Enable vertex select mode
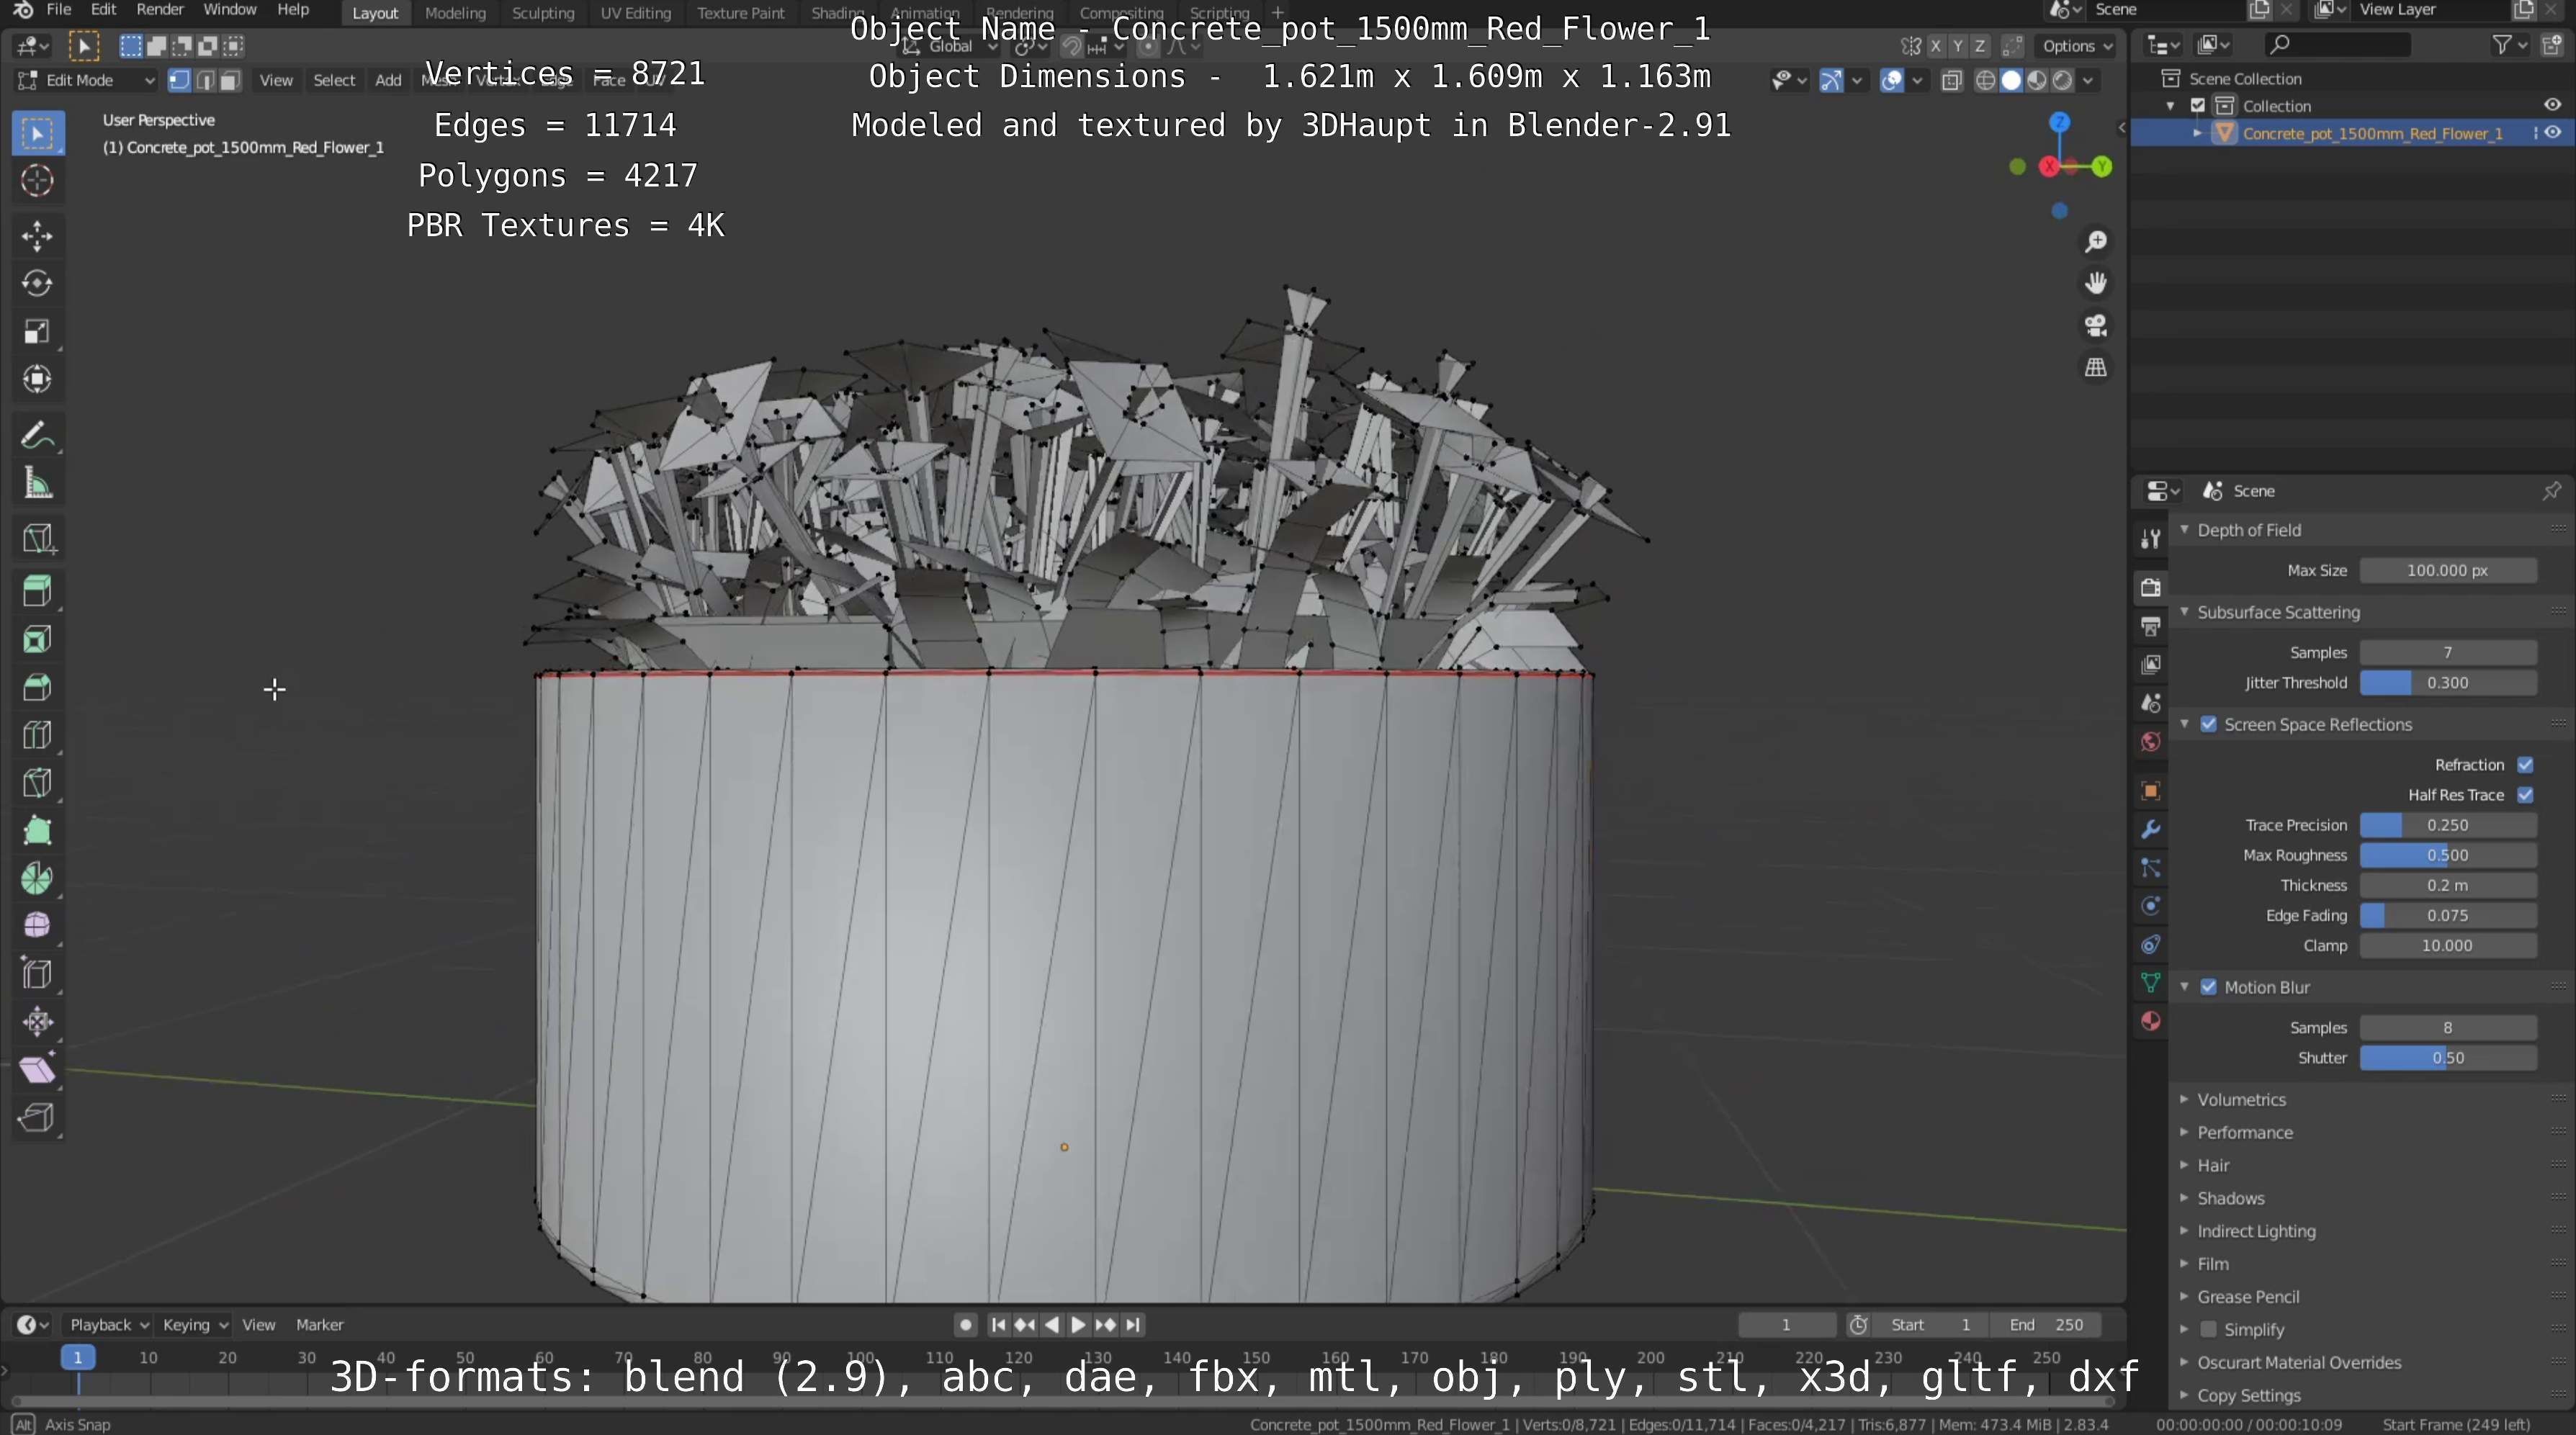This screenshot has width=2576, height=1435. pyautogui.click(x=179, y=81)
